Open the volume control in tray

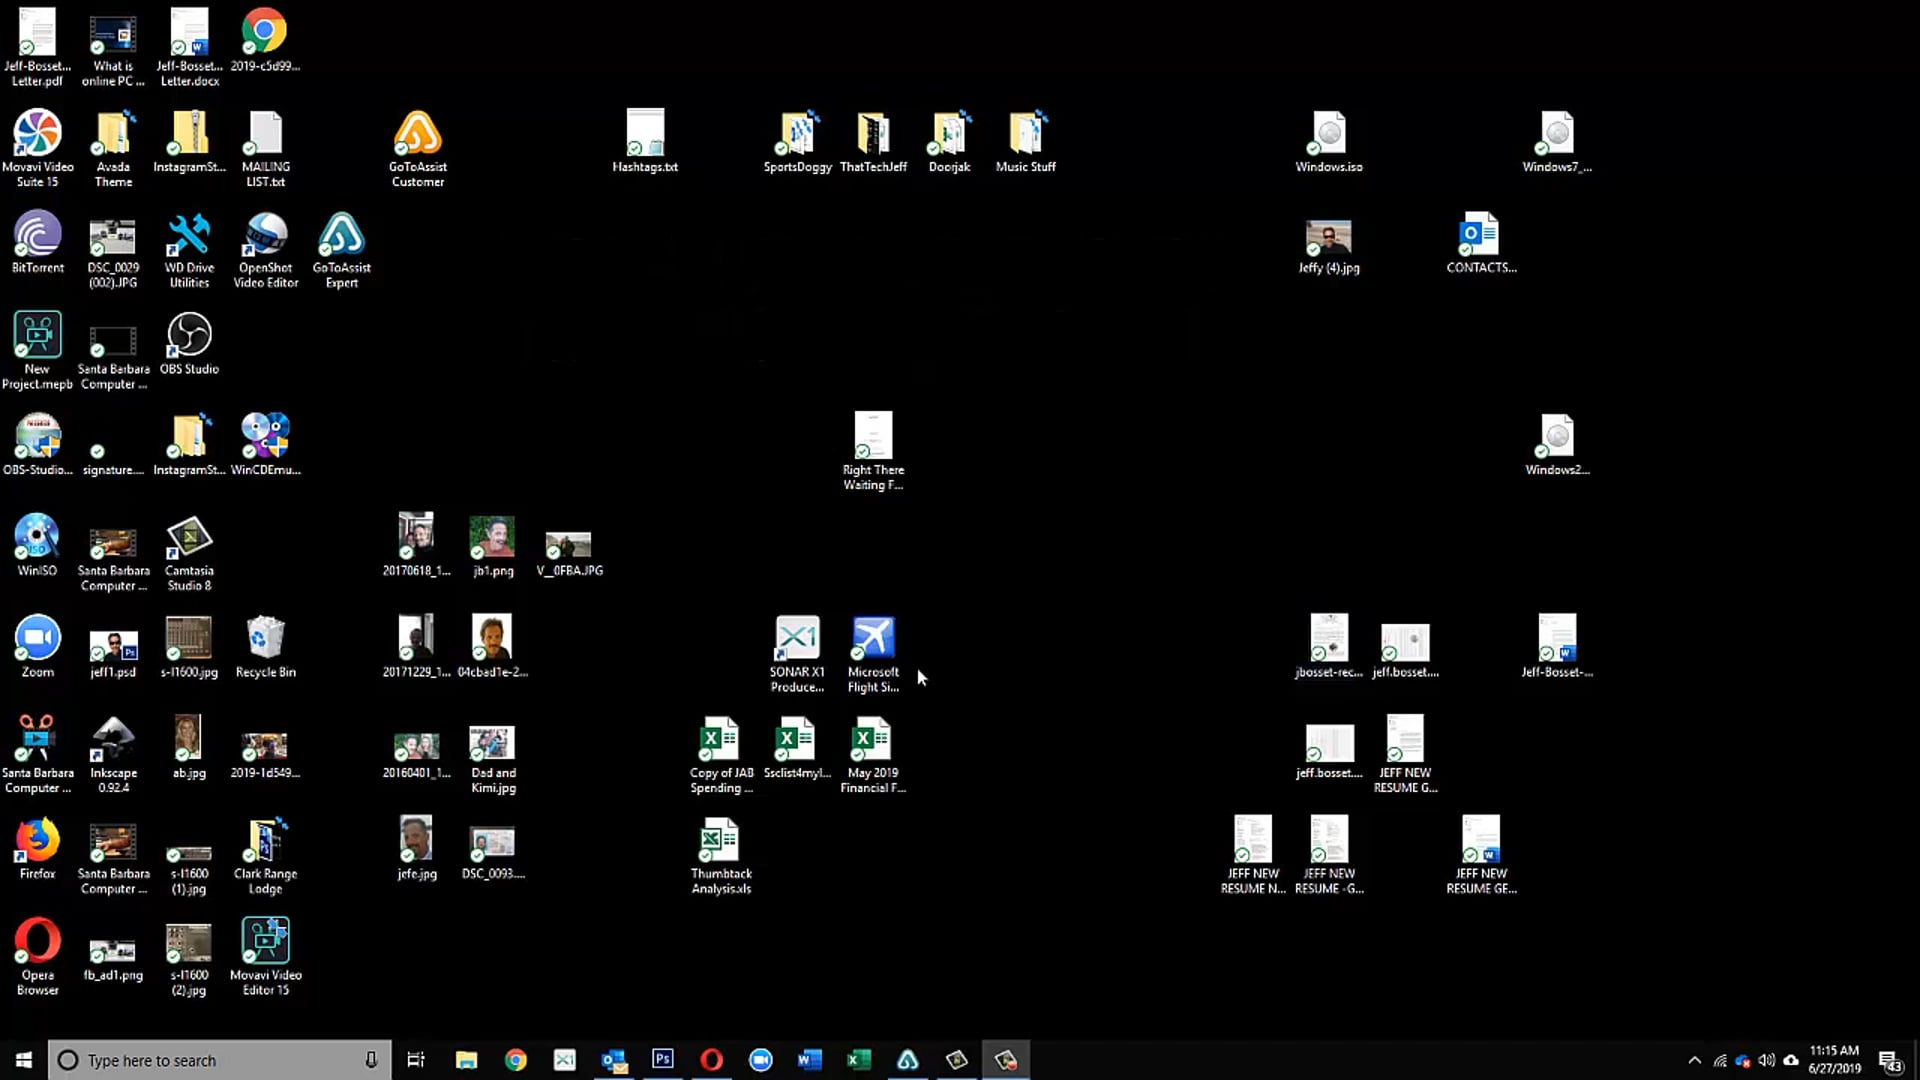[1767, 1060]
